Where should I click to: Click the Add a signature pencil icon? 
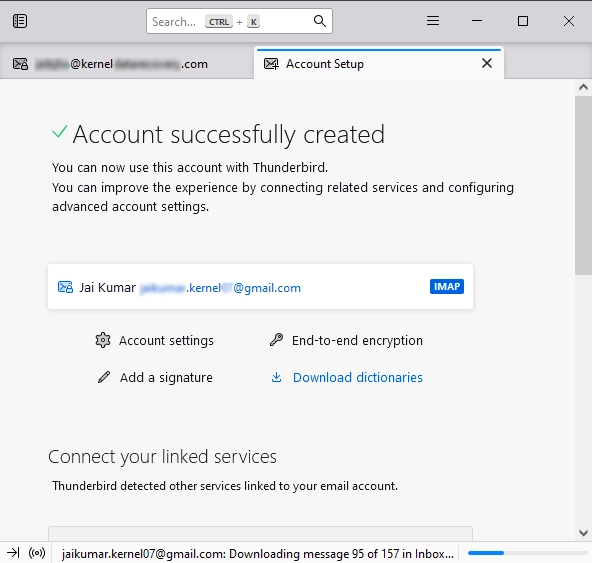click(x=104, y=377)
